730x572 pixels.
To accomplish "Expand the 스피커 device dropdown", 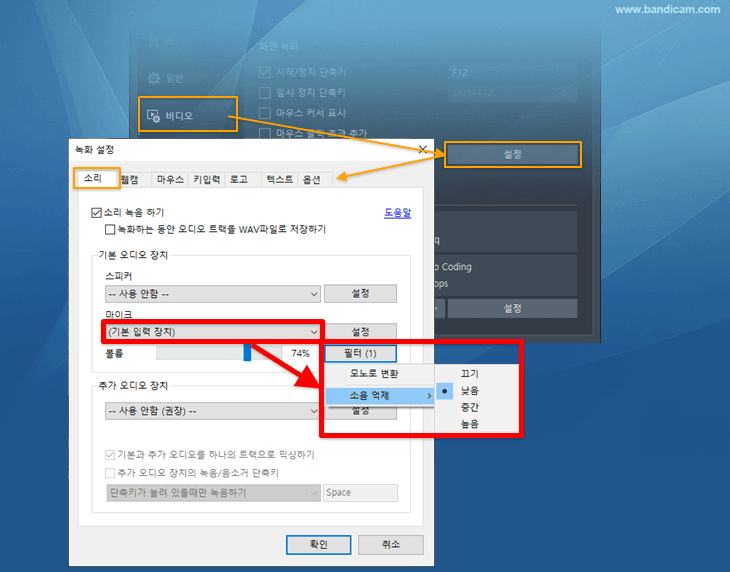I will pyautogui.click(x=212, y=294).
